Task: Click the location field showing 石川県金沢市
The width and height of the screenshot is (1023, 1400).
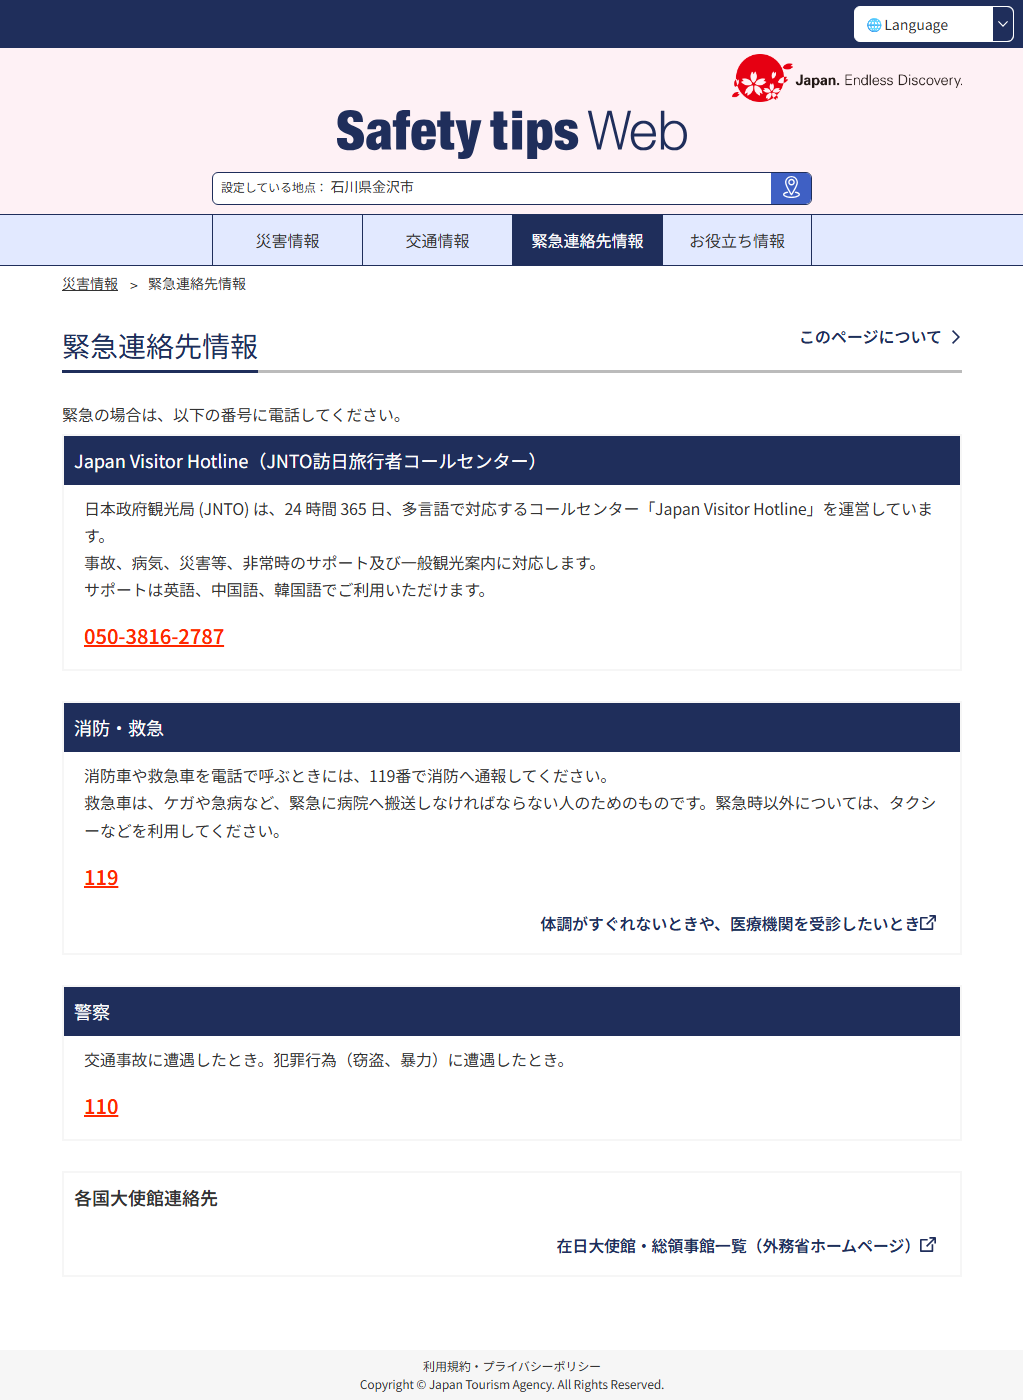Action: 491,188
